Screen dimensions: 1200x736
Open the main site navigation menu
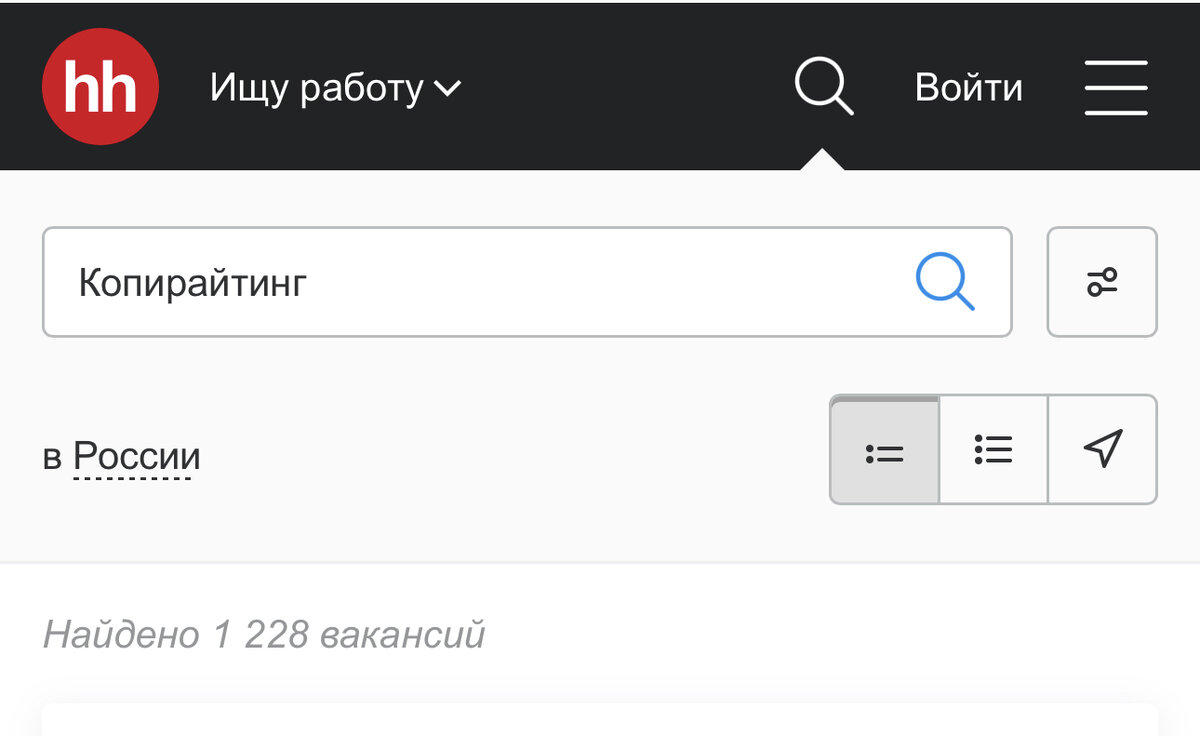[1116, 87]
